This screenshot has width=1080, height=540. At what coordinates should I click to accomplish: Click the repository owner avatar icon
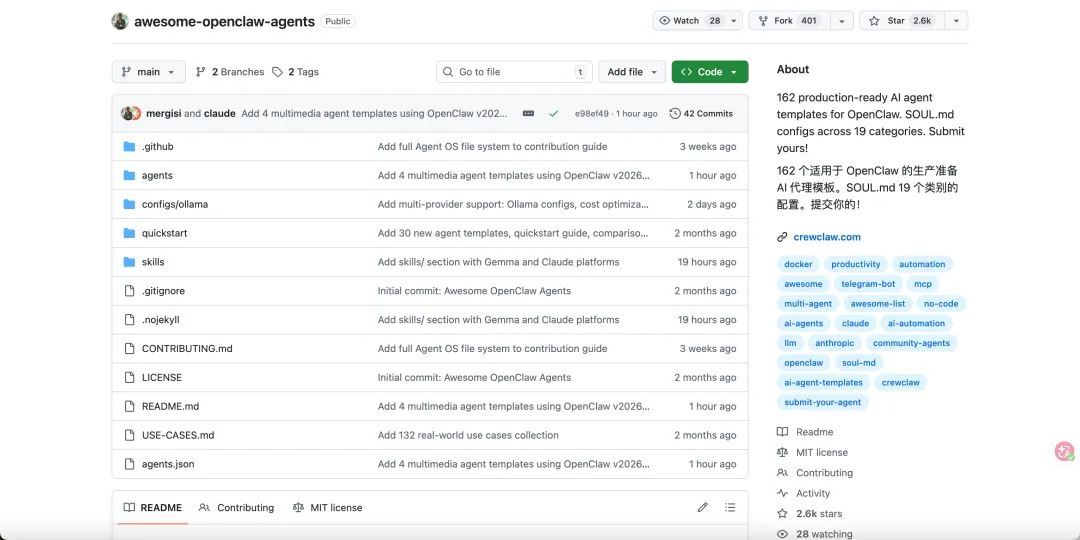click(x=121, y=21)
